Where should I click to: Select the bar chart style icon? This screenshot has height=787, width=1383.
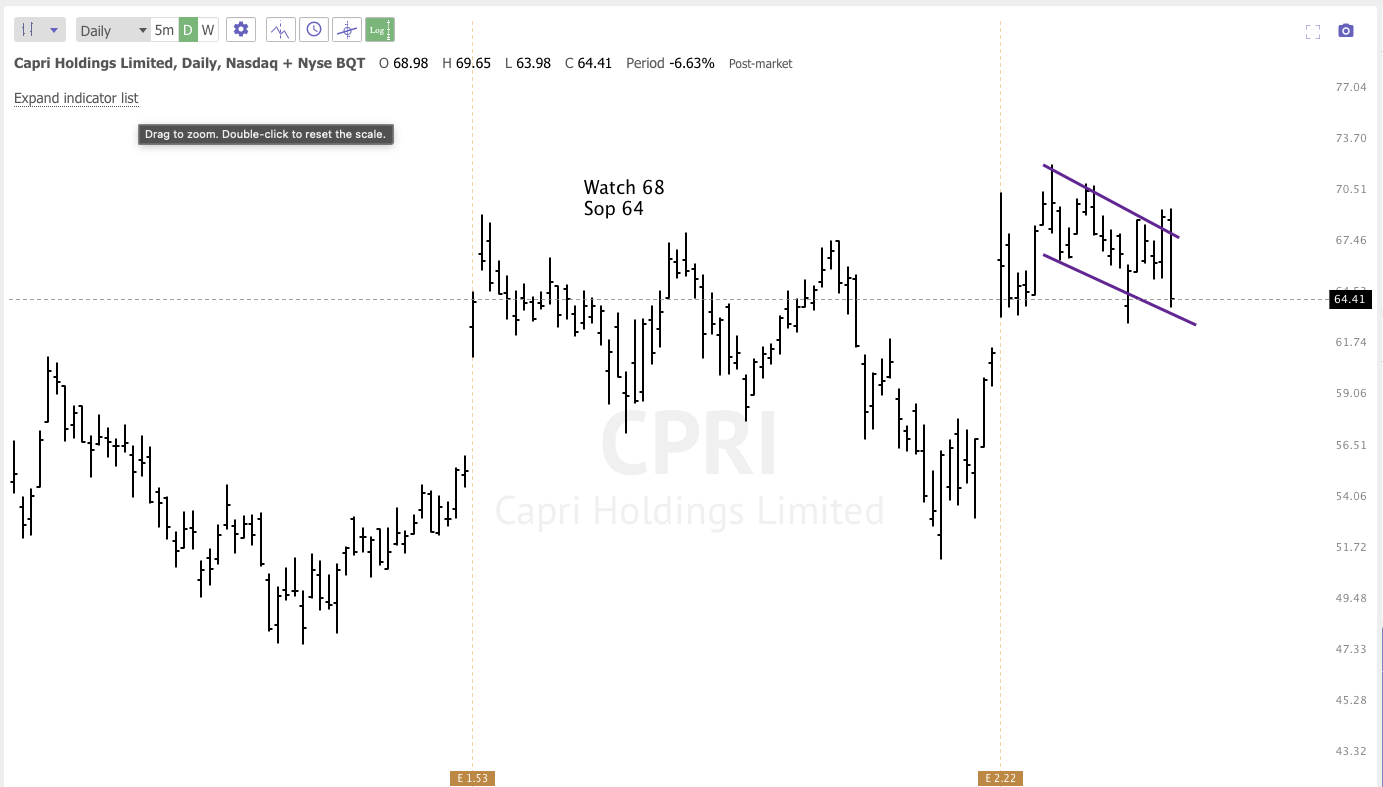click(x=28, y=29)
